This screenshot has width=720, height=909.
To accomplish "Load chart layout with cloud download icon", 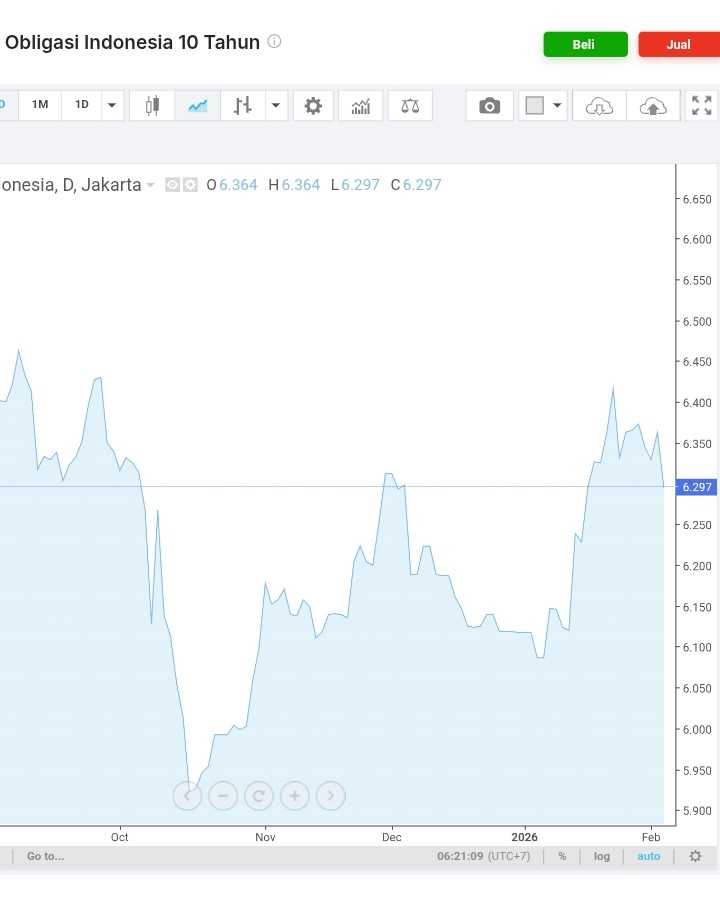I will pos(599,106).
